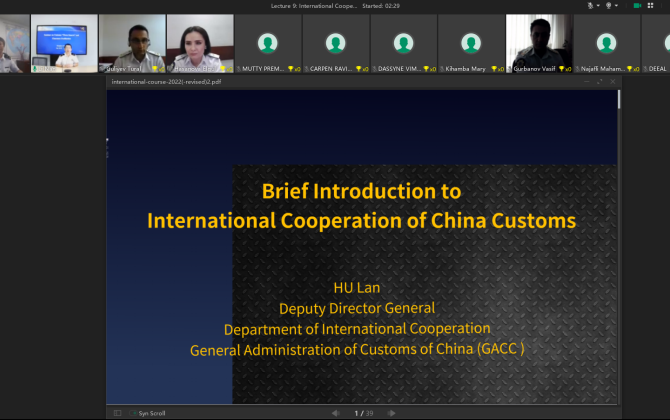This screenshot has width=670, height=420.
Task: Click trophy icon on CARPEN RAVI tile
Action: pos(359,69)
